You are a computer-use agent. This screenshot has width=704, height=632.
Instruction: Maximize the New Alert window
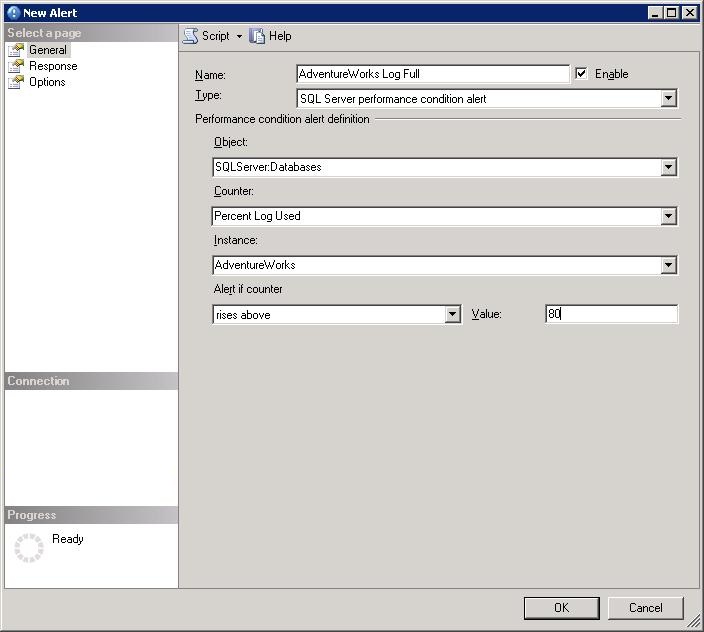click(x=671, y=13)
